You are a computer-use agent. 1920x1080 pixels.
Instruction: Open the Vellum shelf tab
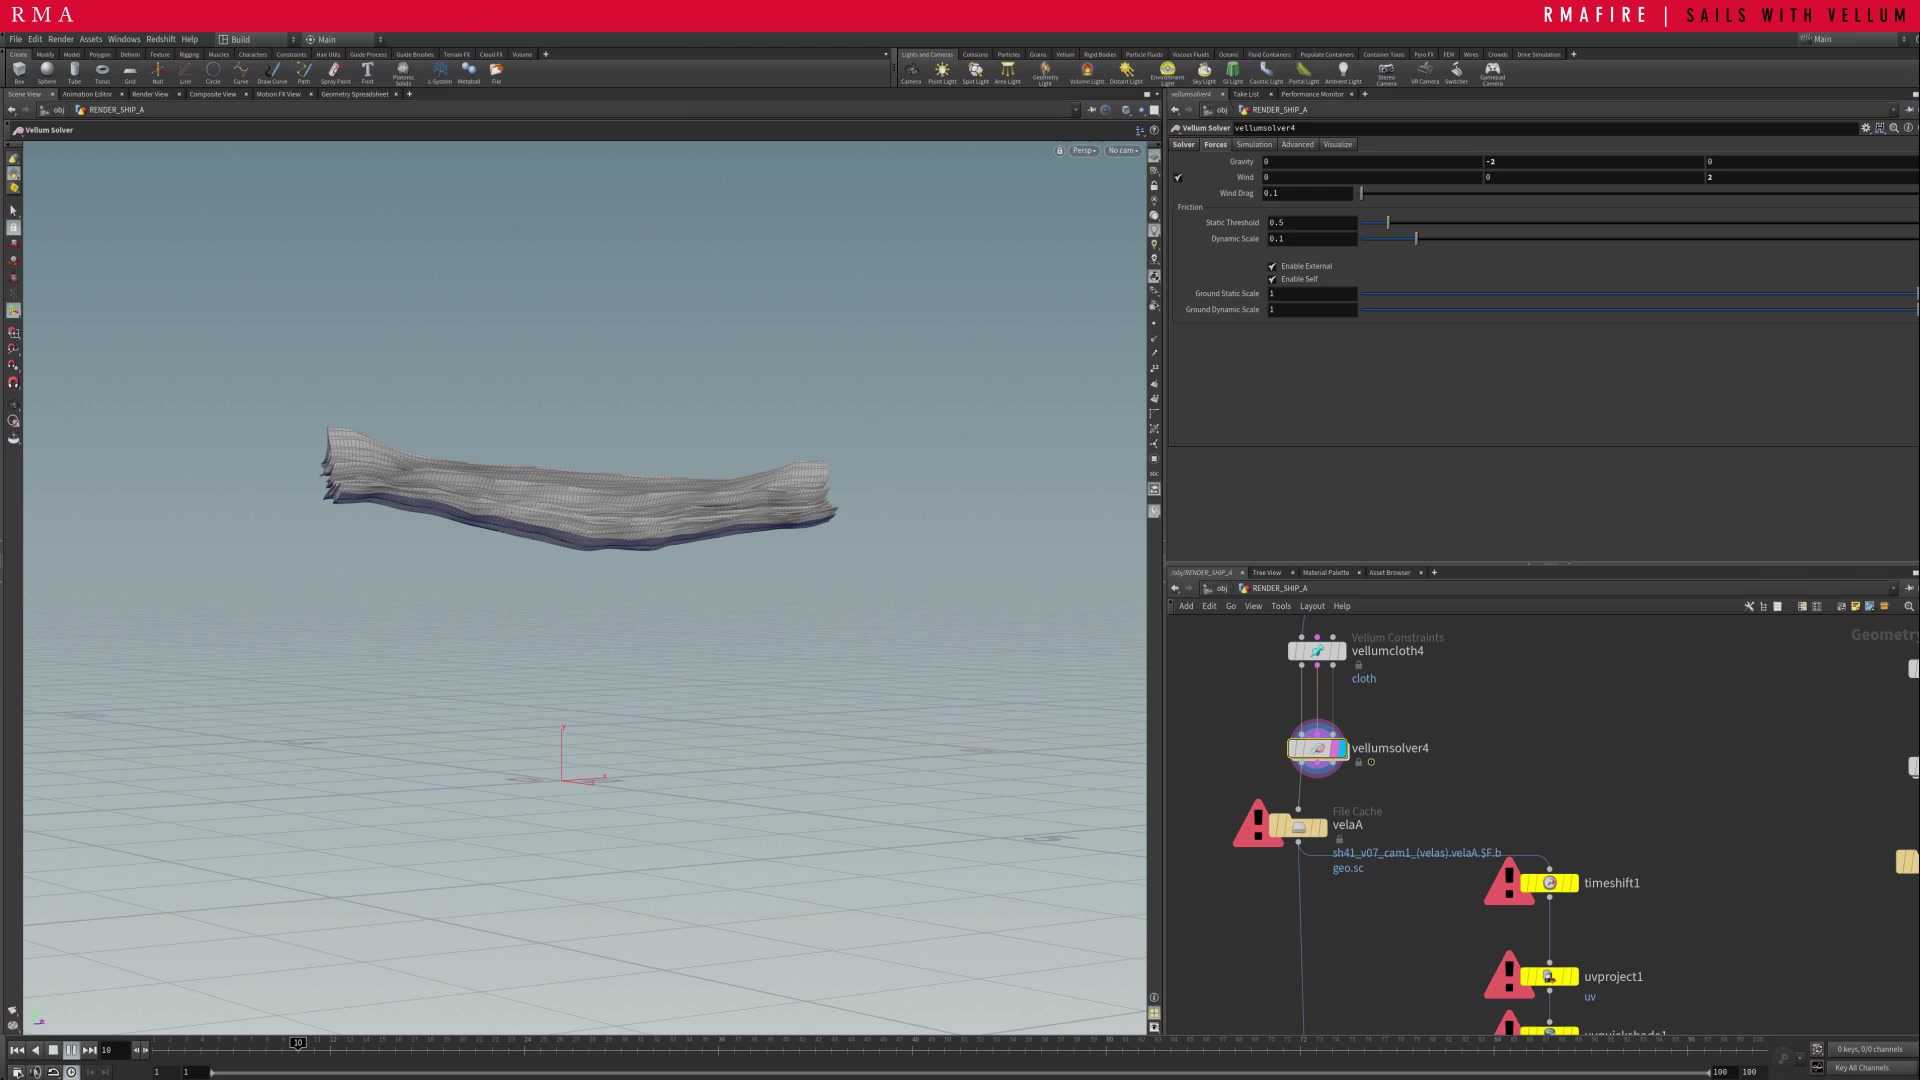pos(1065,54)
